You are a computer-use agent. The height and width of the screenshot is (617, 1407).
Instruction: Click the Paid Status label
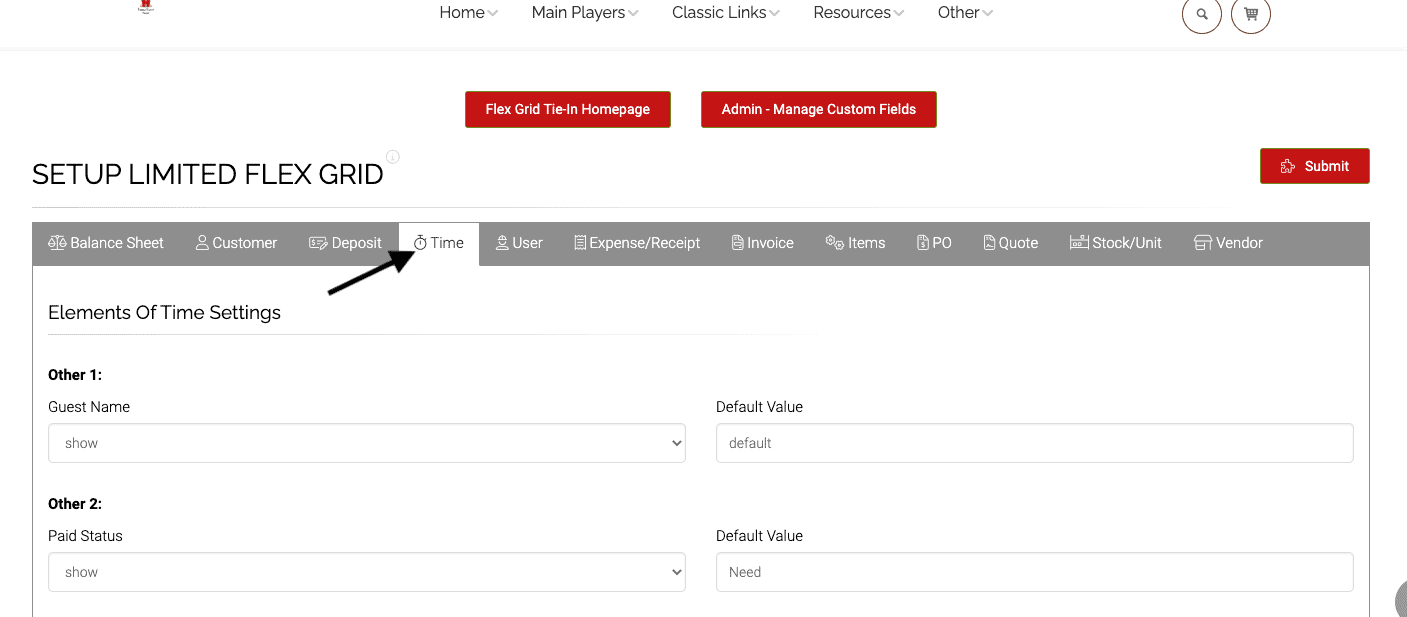85,536
